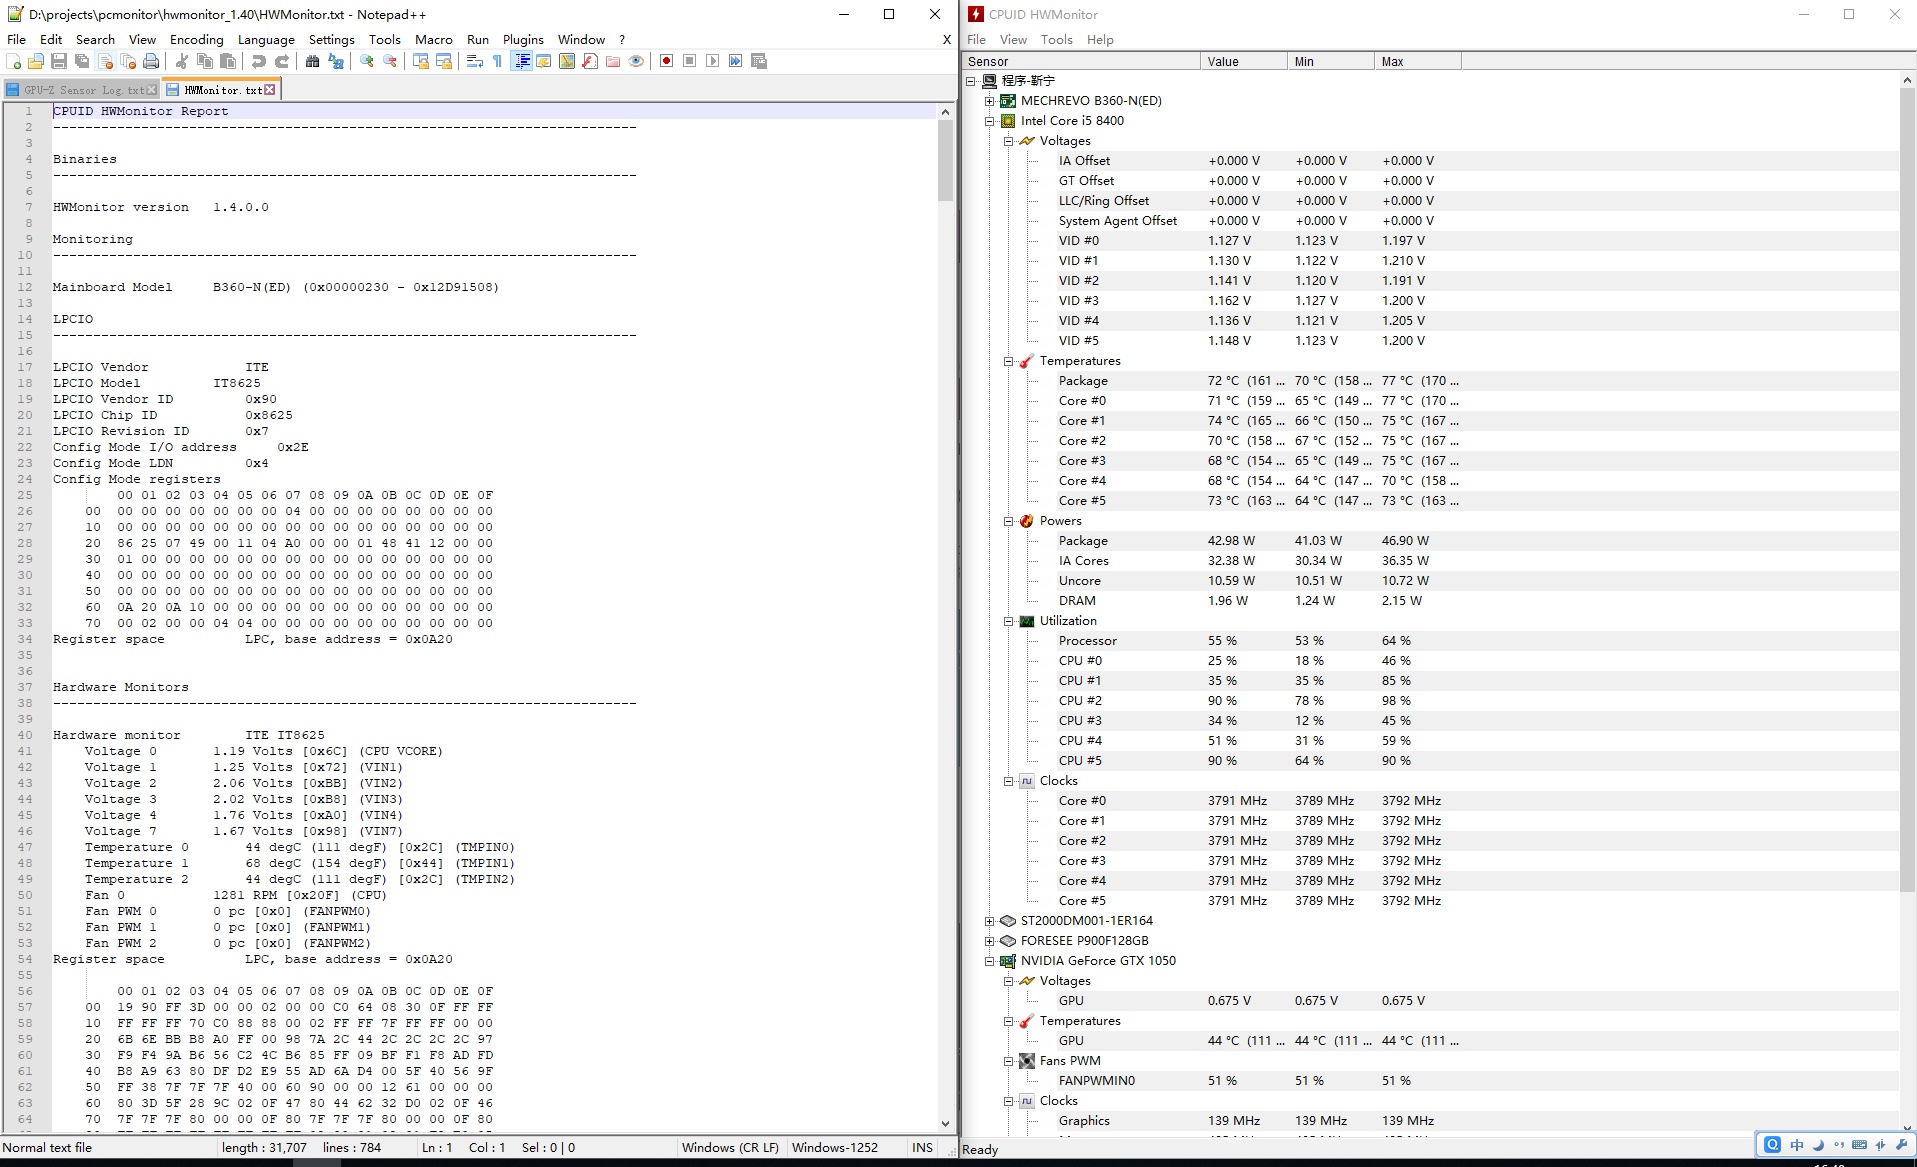Expand the MECHREVO B360-N(ED) node
Viewport: 1917px width, 1167px height.
[x=990, y=101]
